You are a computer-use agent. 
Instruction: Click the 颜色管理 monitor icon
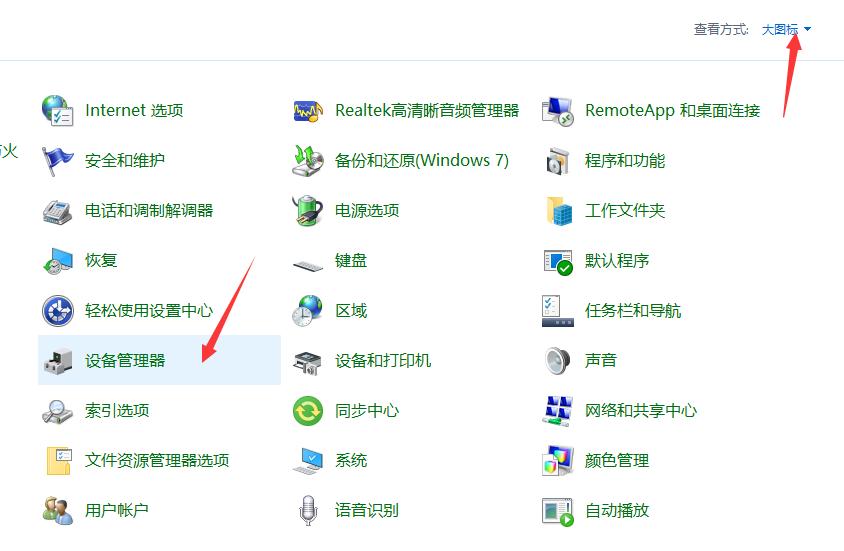[x=558, y=461]
